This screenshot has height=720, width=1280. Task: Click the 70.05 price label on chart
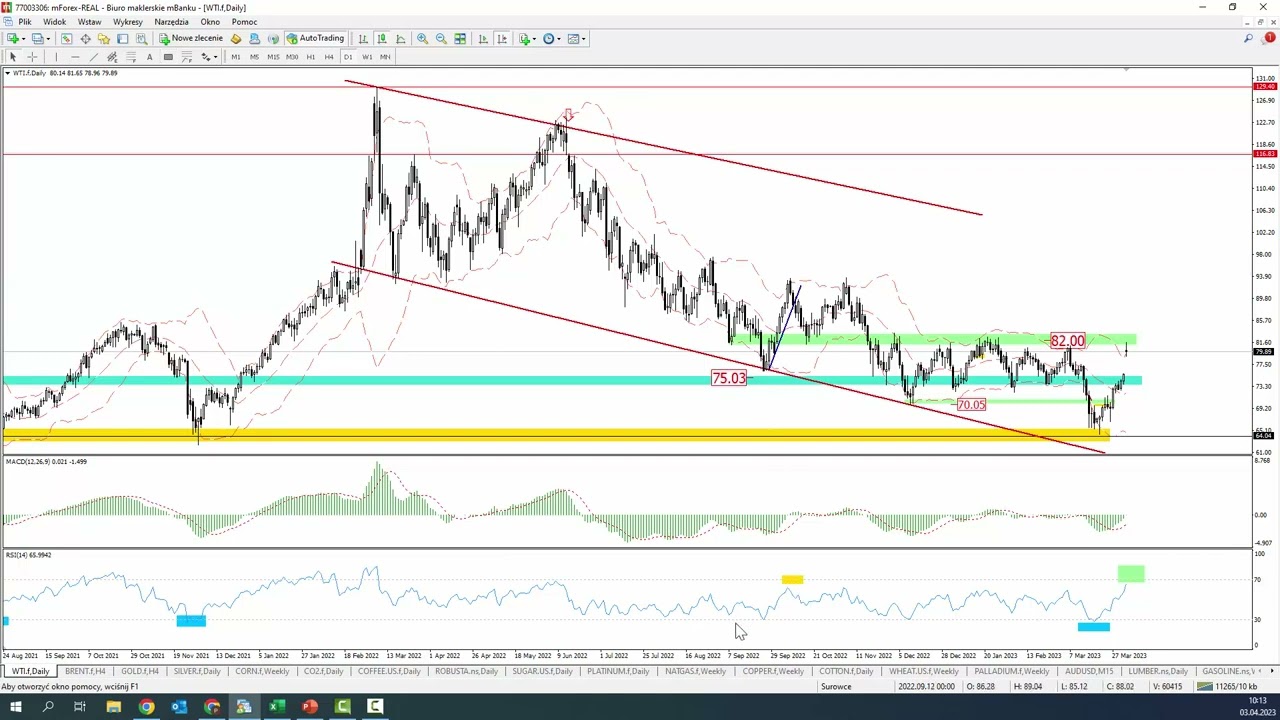(971, 405)
